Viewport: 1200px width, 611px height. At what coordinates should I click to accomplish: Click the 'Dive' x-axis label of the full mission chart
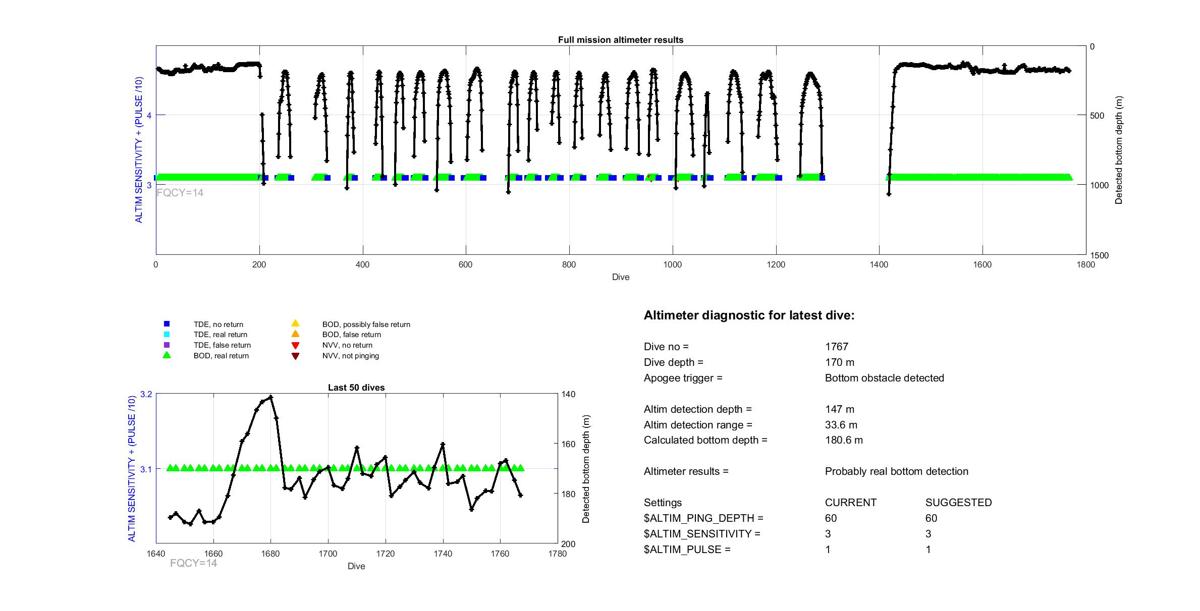(x=621, y=277)
